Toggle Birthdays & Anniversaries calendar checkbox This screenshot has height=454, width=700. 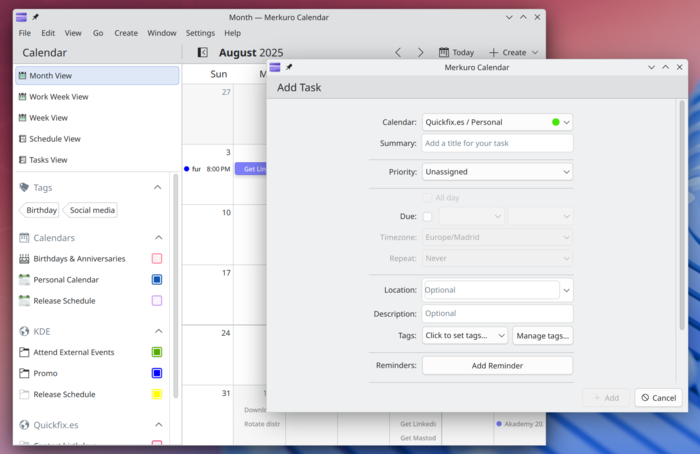157,258
